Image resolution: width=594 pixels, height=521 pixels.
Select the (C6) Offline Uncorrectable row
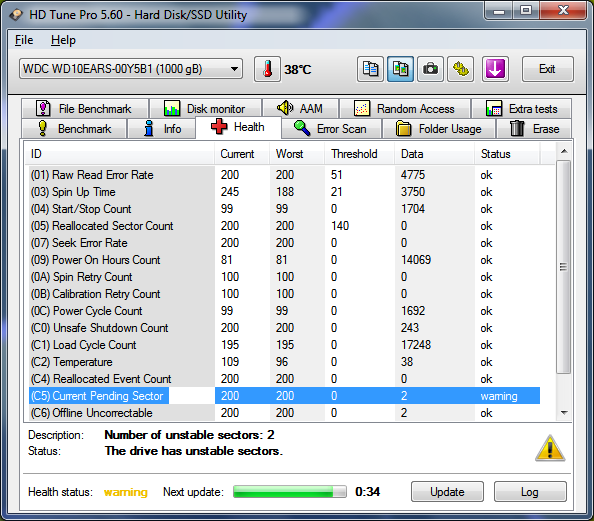[x=284, y=413]
